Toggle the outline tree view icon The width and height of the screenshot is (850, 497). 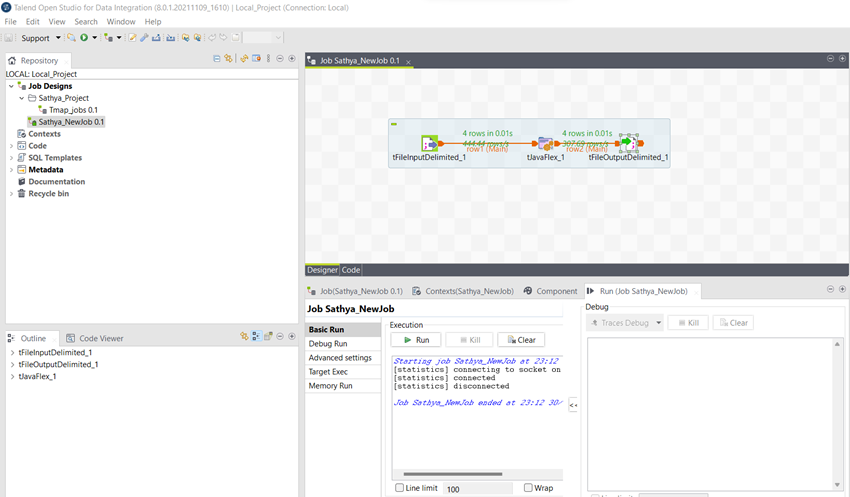[x=256, y=337]
